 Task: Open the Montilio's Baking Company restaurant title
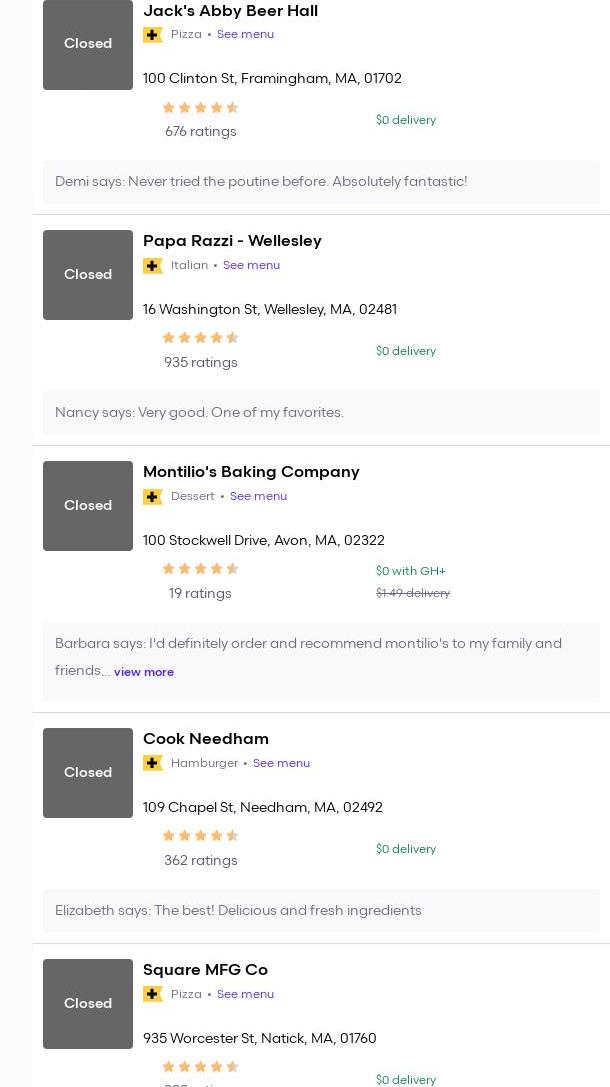[251, 472]
